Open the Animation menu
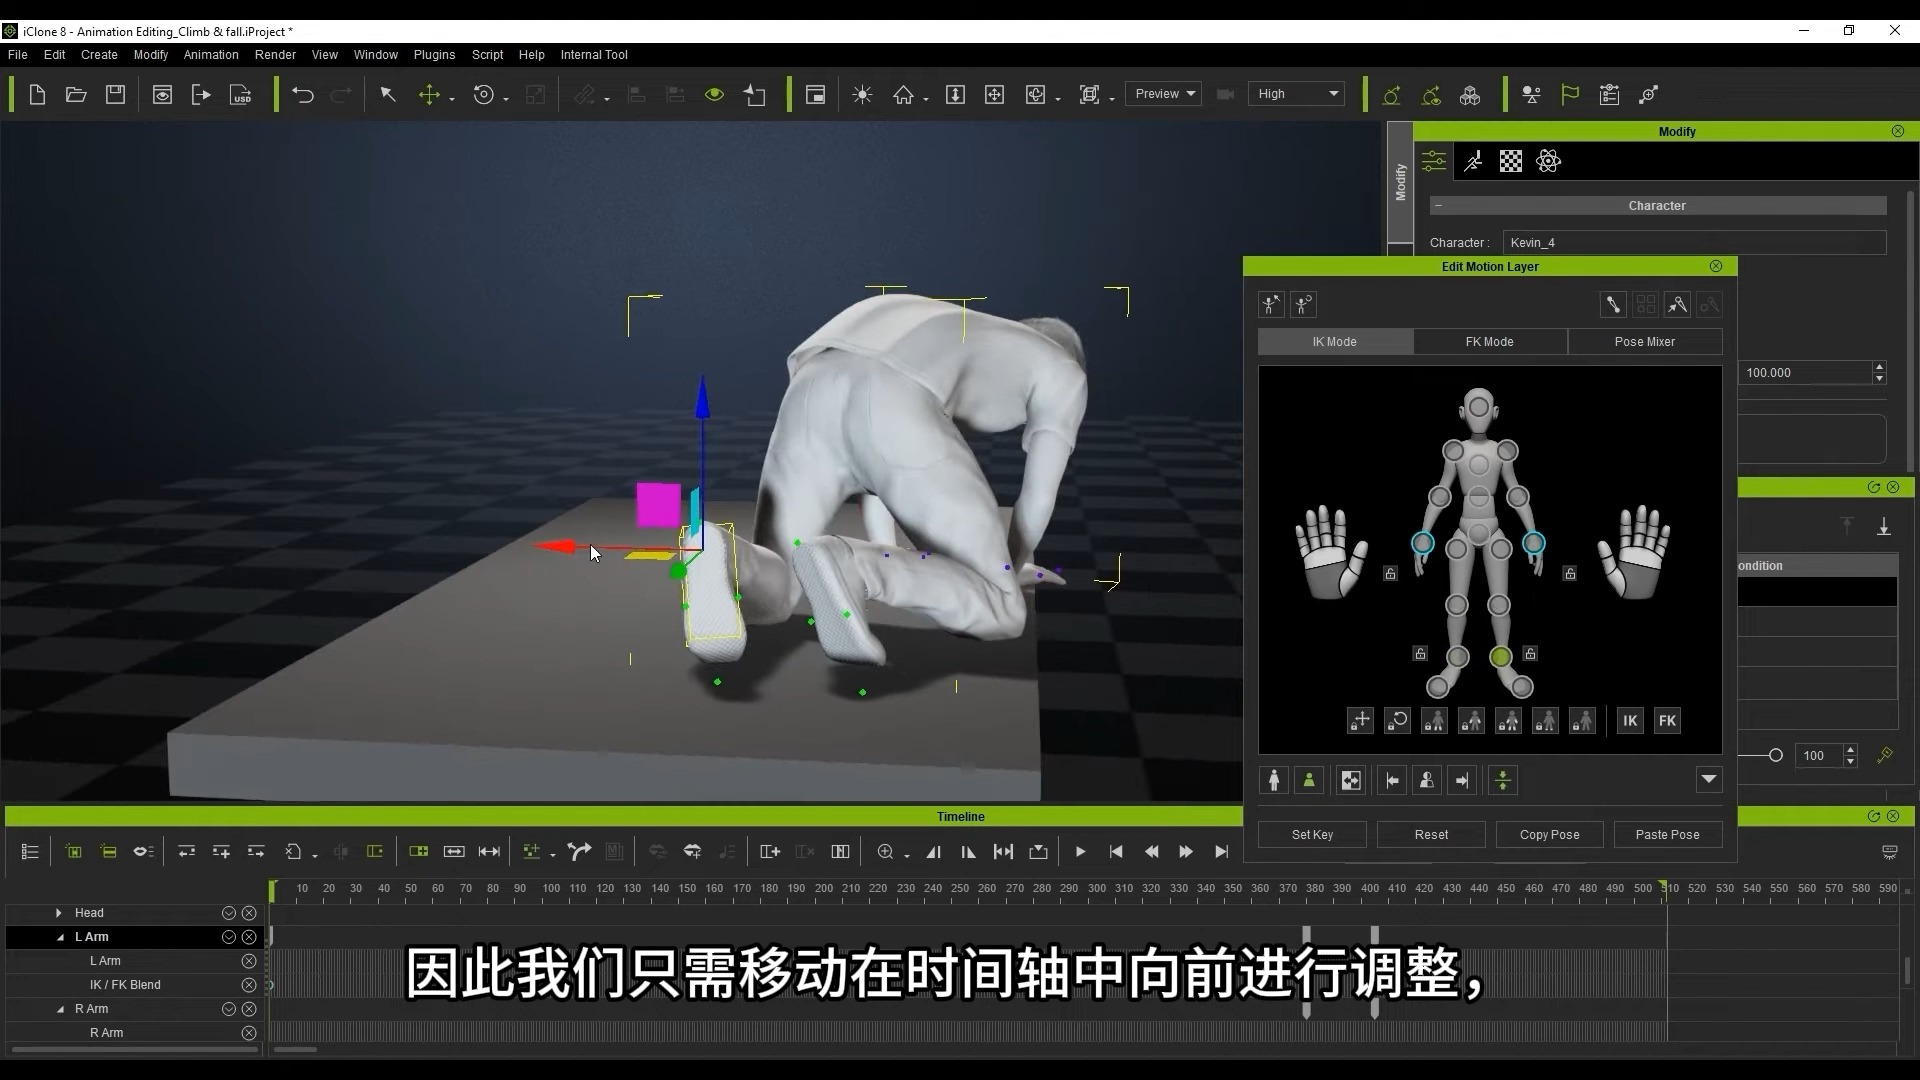The image size is (1920, 1080). tap(210, 55)
